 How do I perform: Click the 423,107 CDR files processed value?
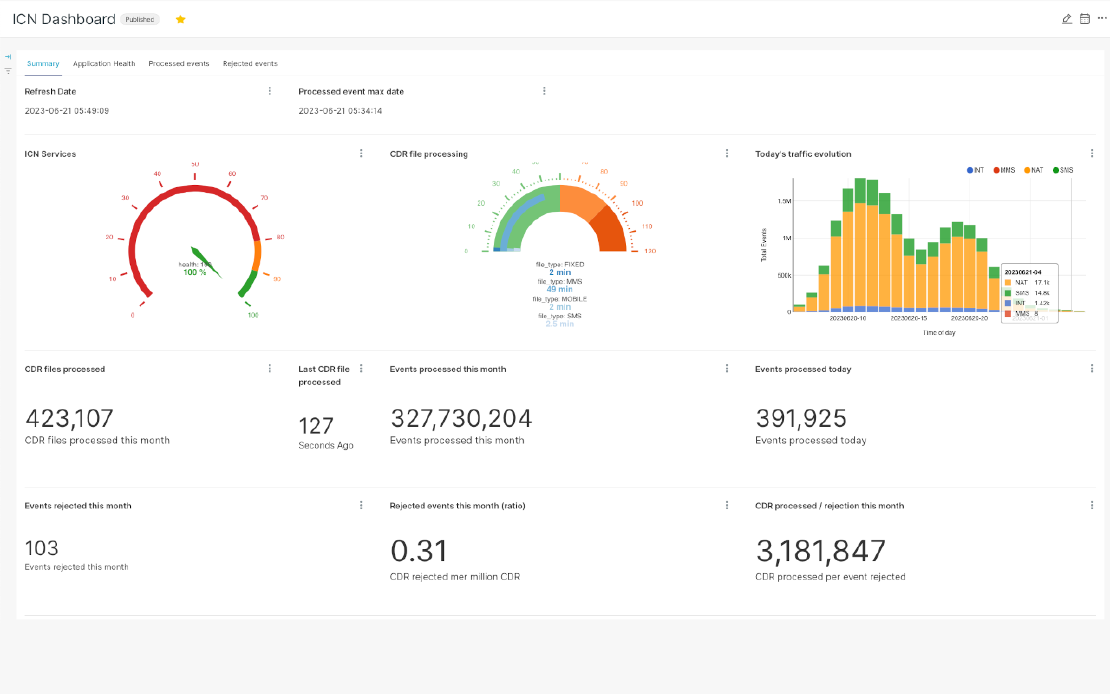click(69, 419)
